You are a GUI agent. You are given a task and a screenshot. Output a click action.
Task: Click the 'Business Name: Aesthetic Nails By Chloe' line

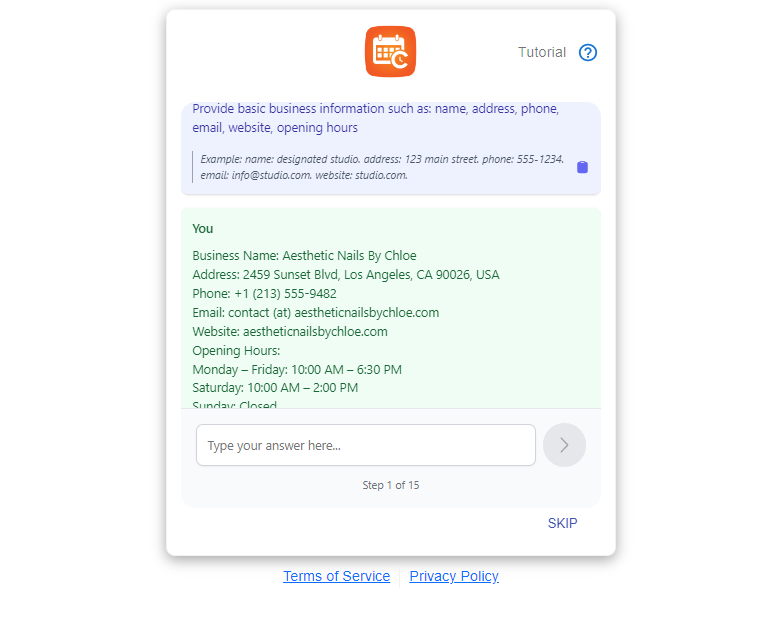304,256
